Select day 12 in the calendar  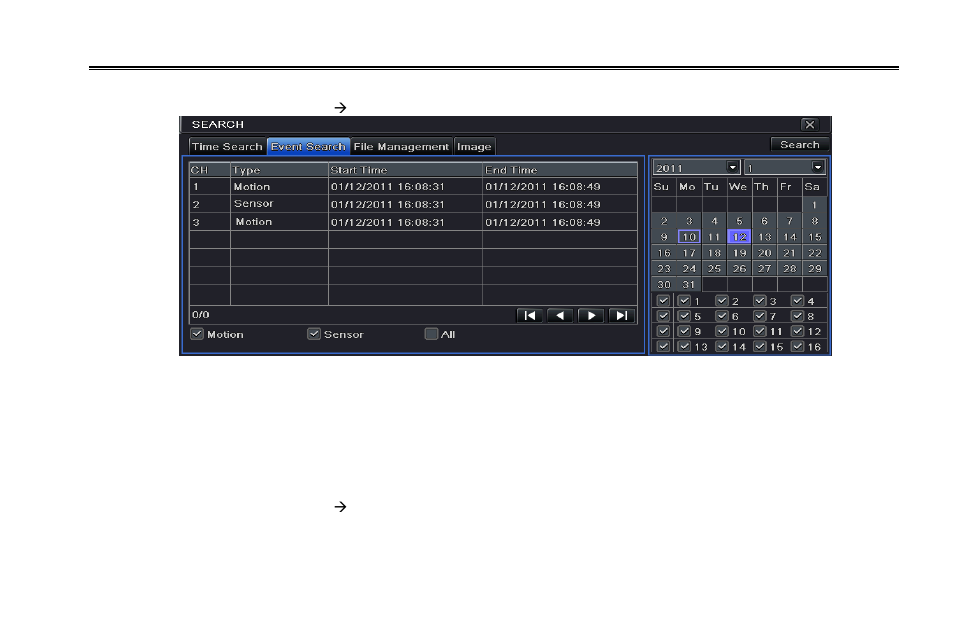click(x=739, y=237)
